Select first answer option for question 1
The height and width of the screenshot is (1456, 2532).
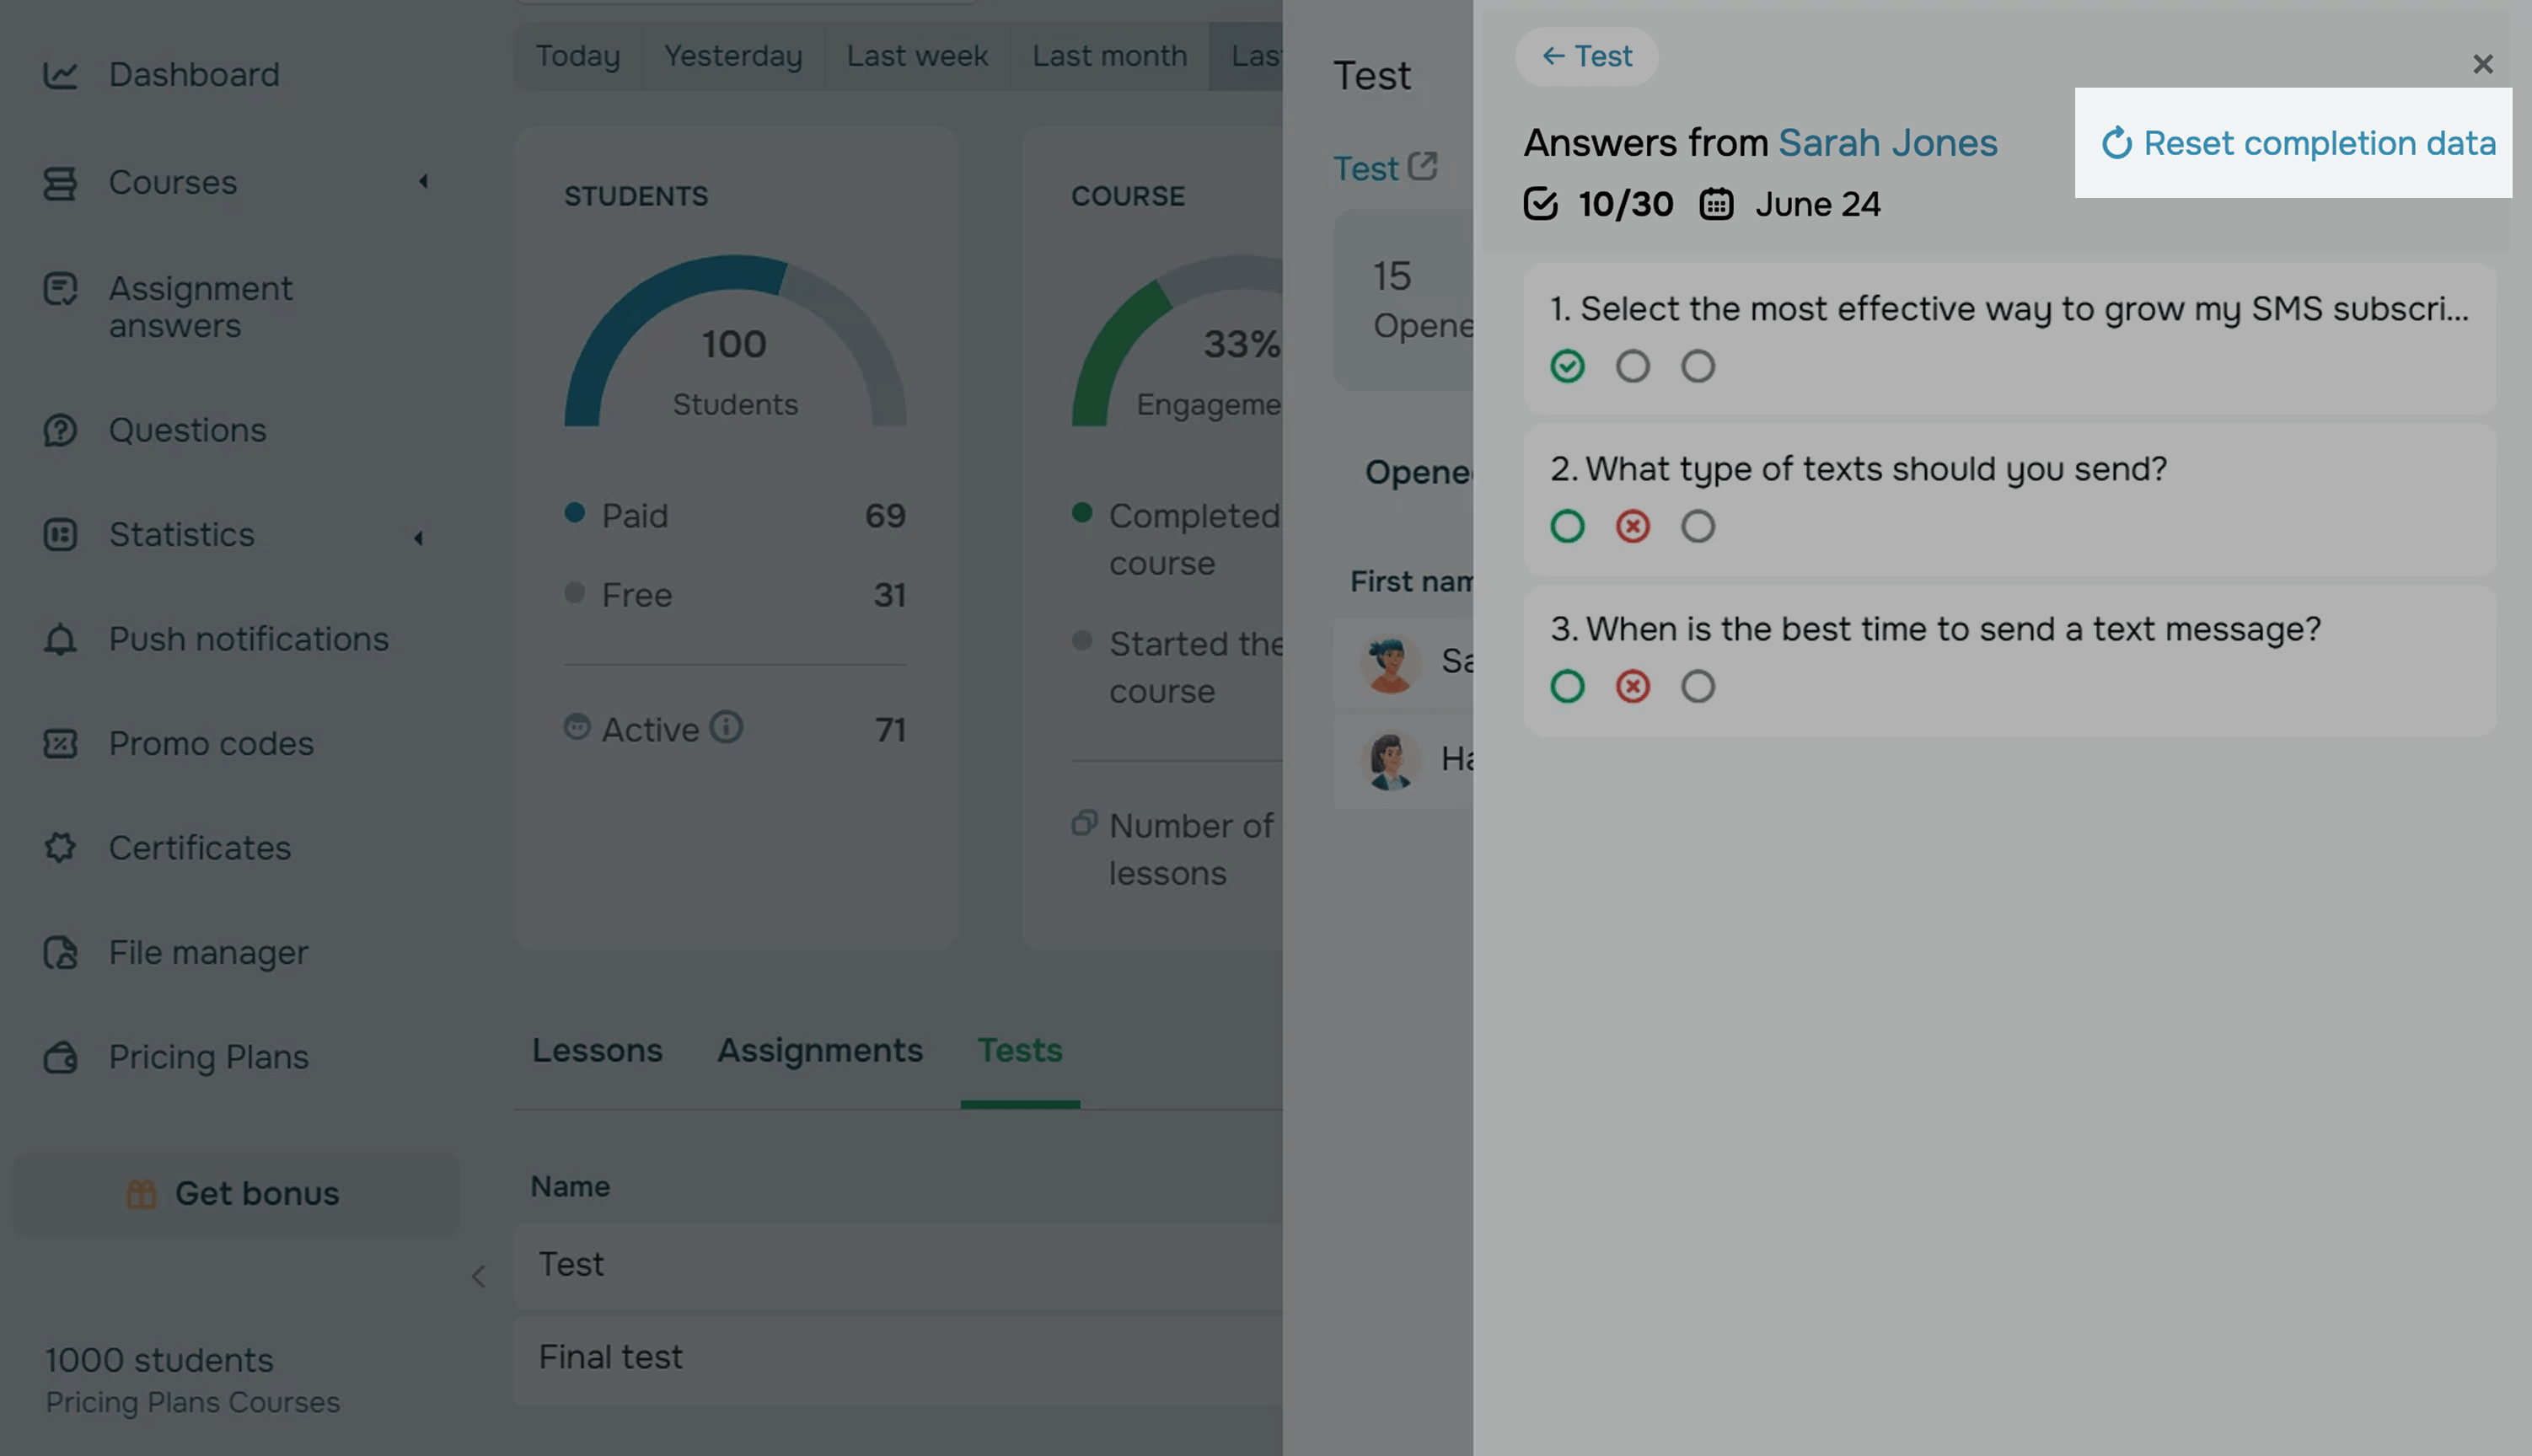pos(1567,367)
